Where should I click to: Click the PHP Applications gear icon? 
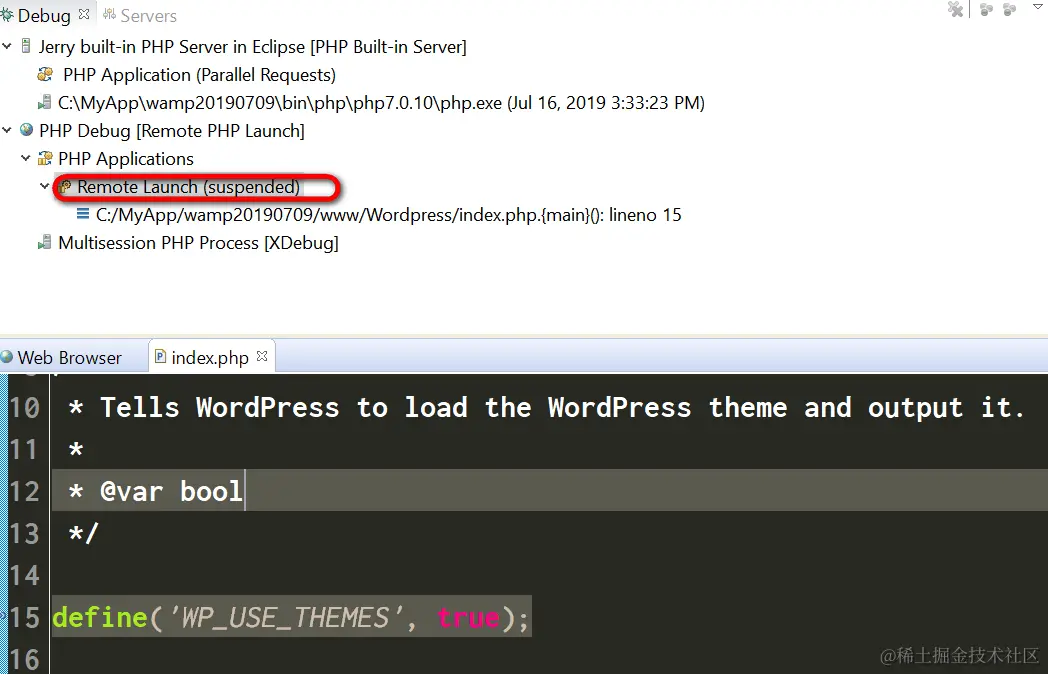point(45,158)
